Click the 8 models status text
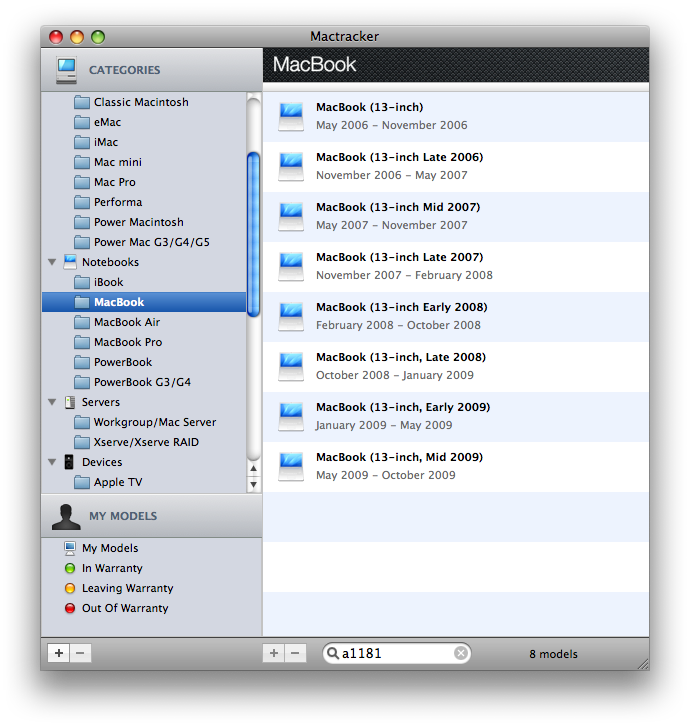This screenshot has width=690, height=726. [553, 654]
